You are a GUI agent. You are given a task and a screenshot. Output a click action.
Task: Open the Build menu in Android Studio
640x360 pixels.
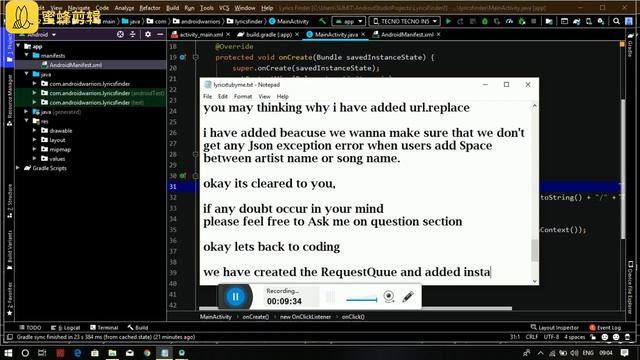click(x=172, y=8)
